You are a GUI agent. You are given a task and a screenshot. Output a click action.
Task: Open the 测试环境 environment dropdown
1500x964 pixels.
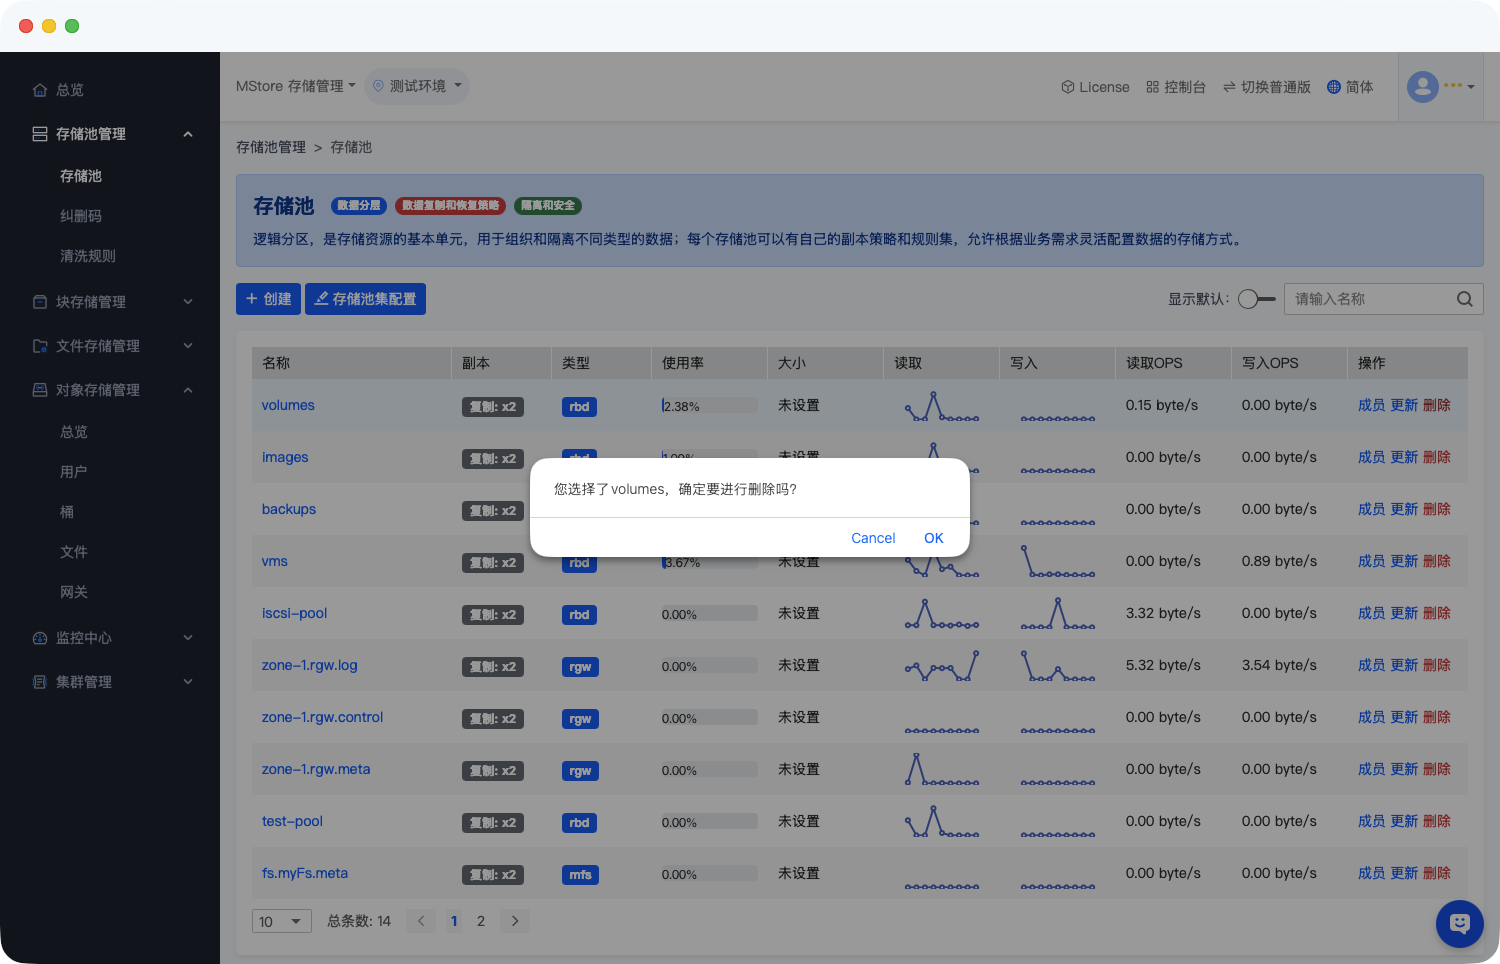pos(417,86)
